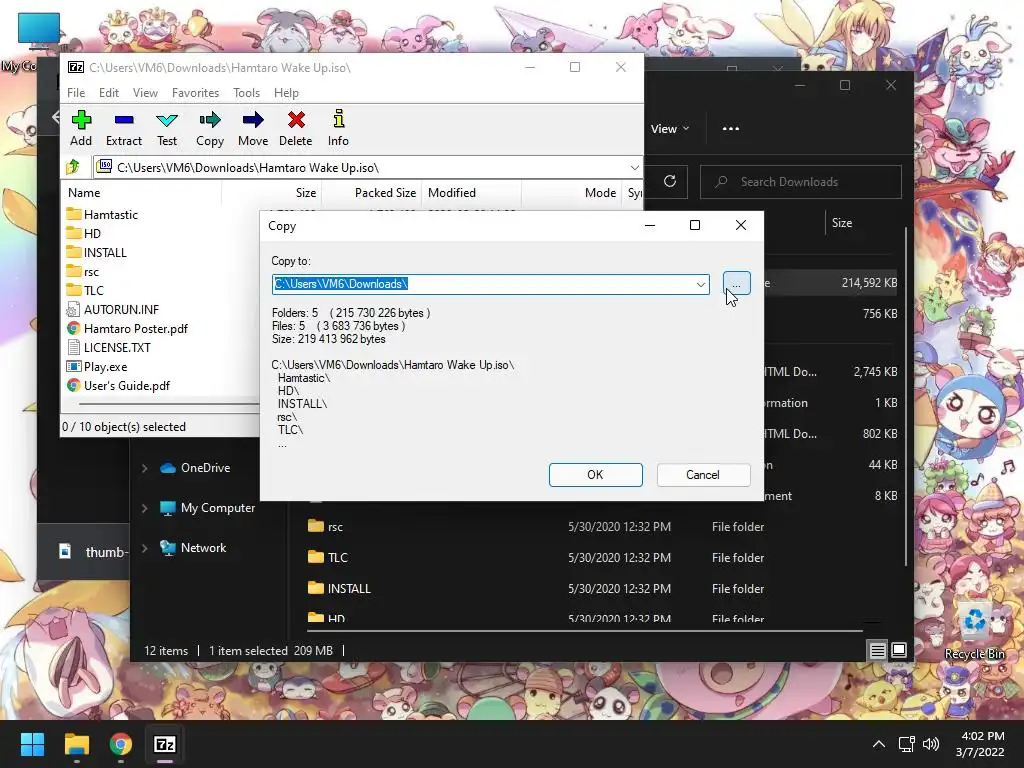Screen dimensions: 1024x768
Task: Click Cancel in the Copy dialog
Action: [x=703, y=475]
